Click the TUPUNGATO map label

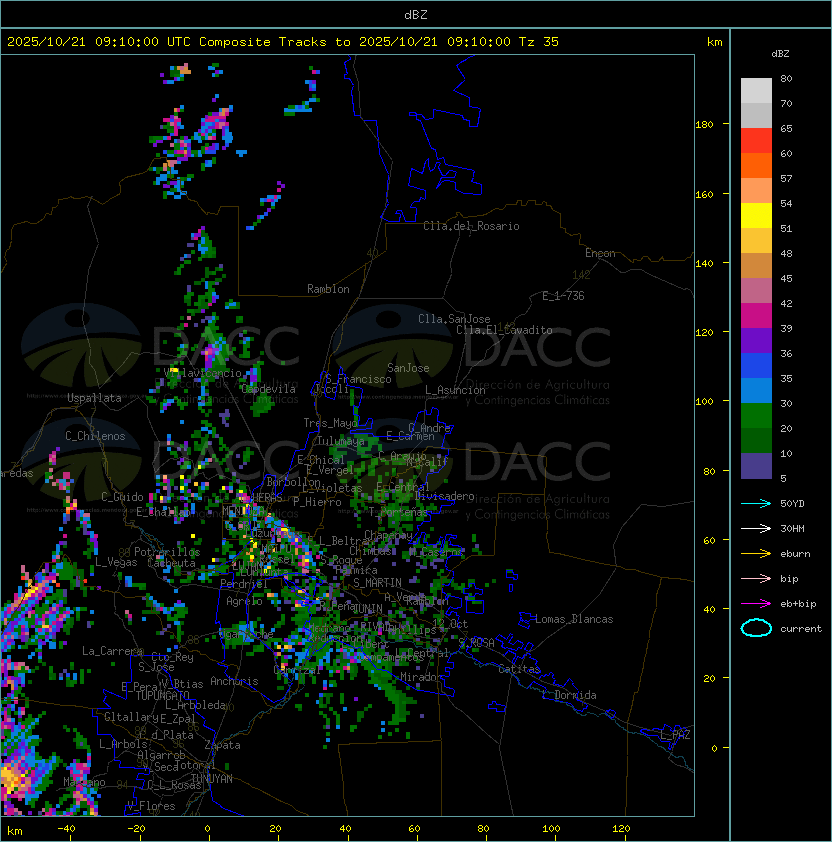(163, 696)
